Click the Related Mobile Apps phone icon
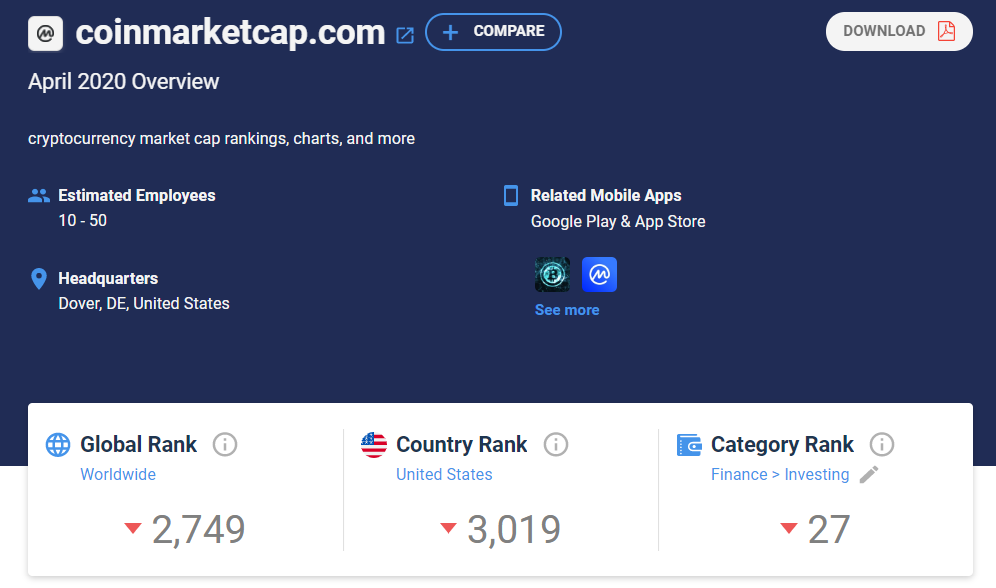 pos(511,195)
